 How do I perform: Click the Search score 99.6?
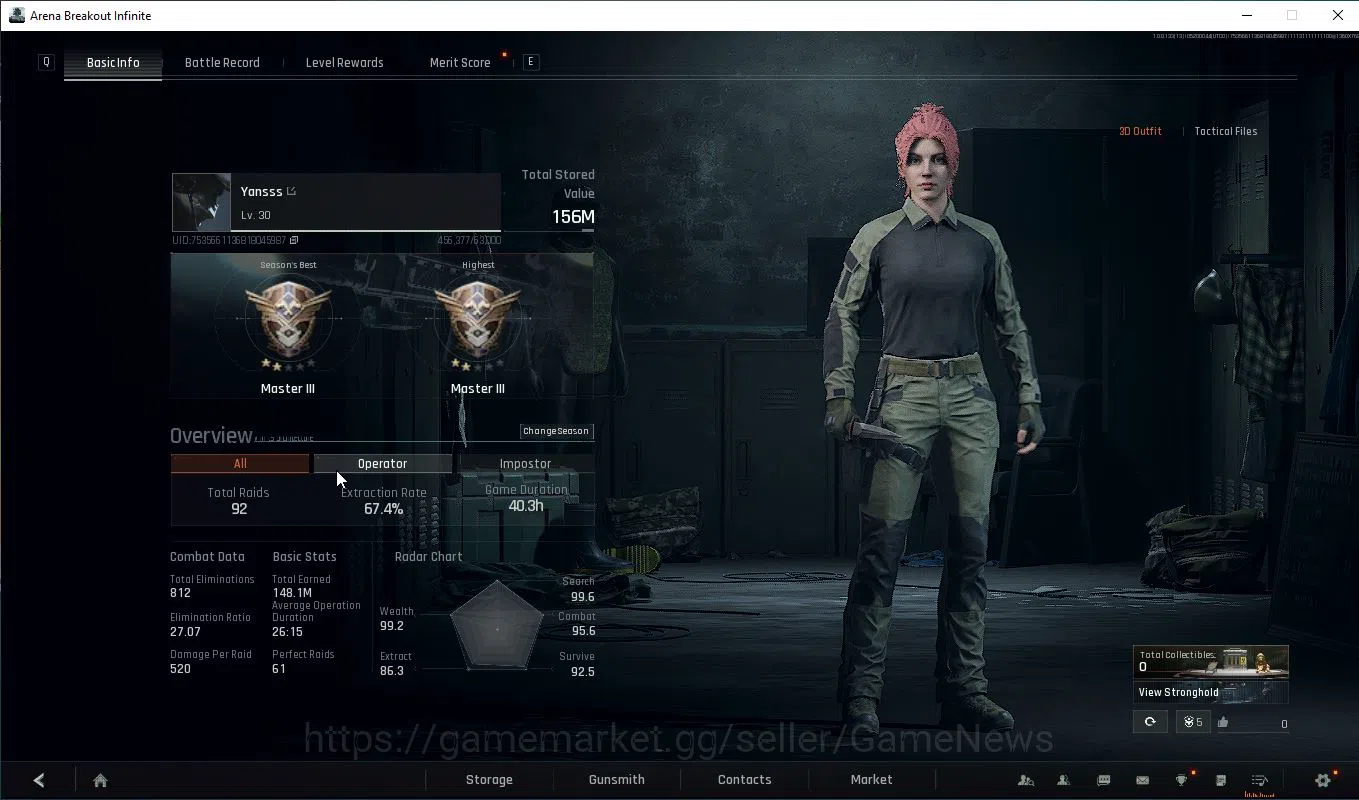583,597
